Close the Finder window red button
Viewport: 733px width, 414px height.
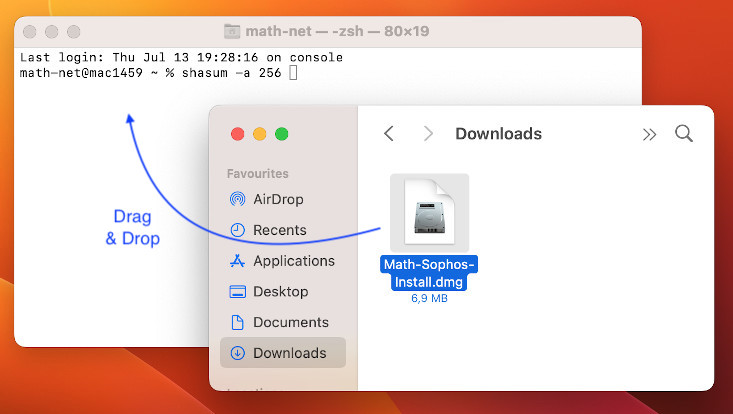pyautogui.click(x=237, y=134)
